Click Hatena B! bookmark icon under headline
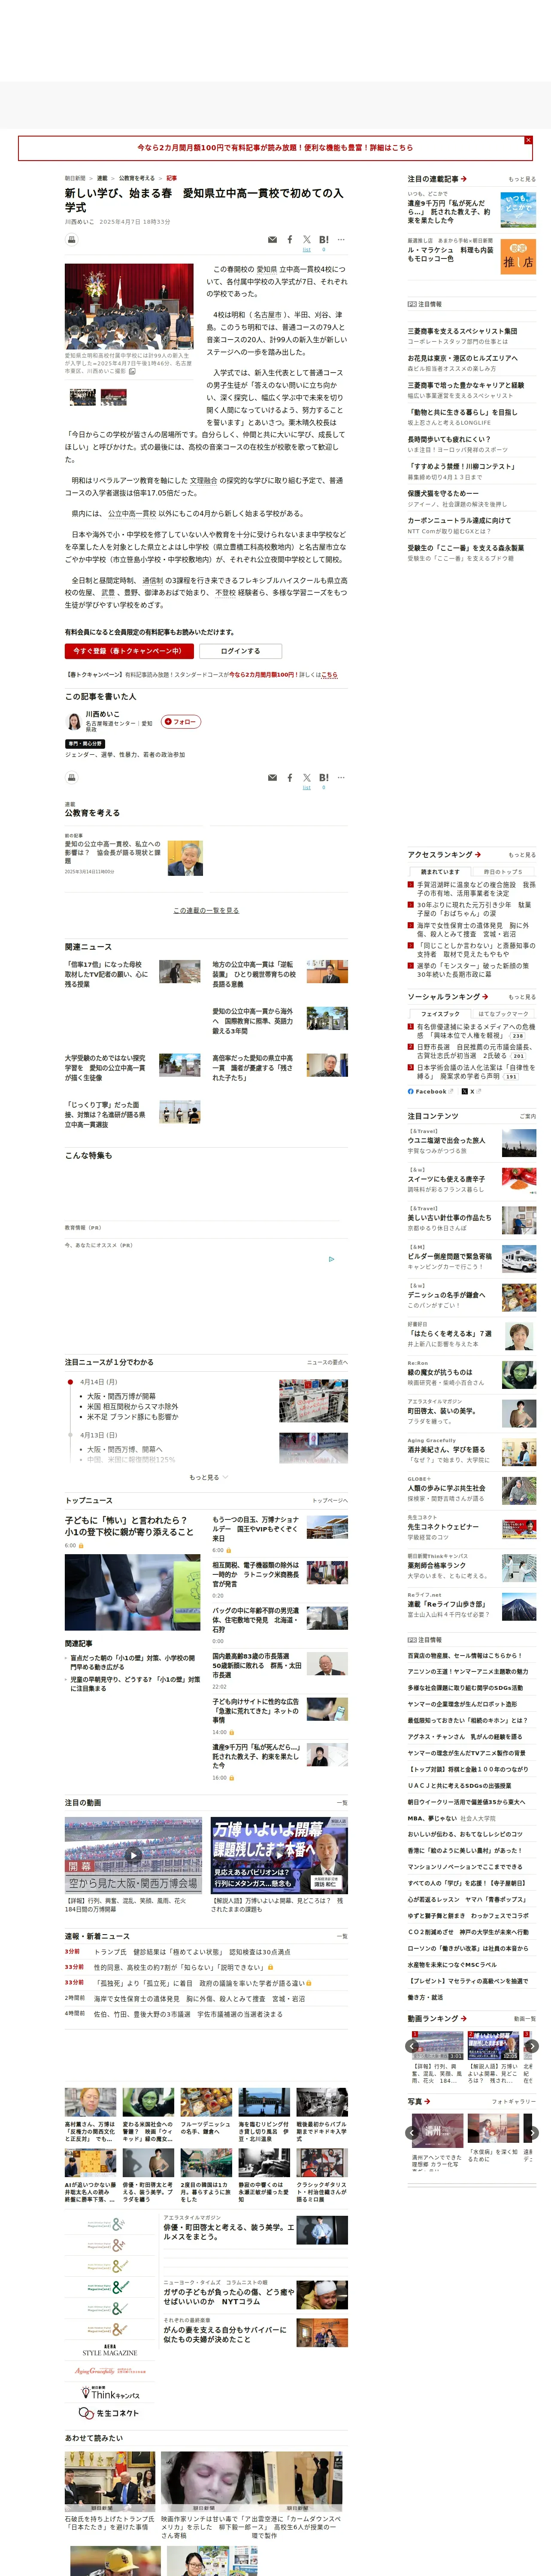Viewport: 551px width, 2576px height. tap(324, 240)
